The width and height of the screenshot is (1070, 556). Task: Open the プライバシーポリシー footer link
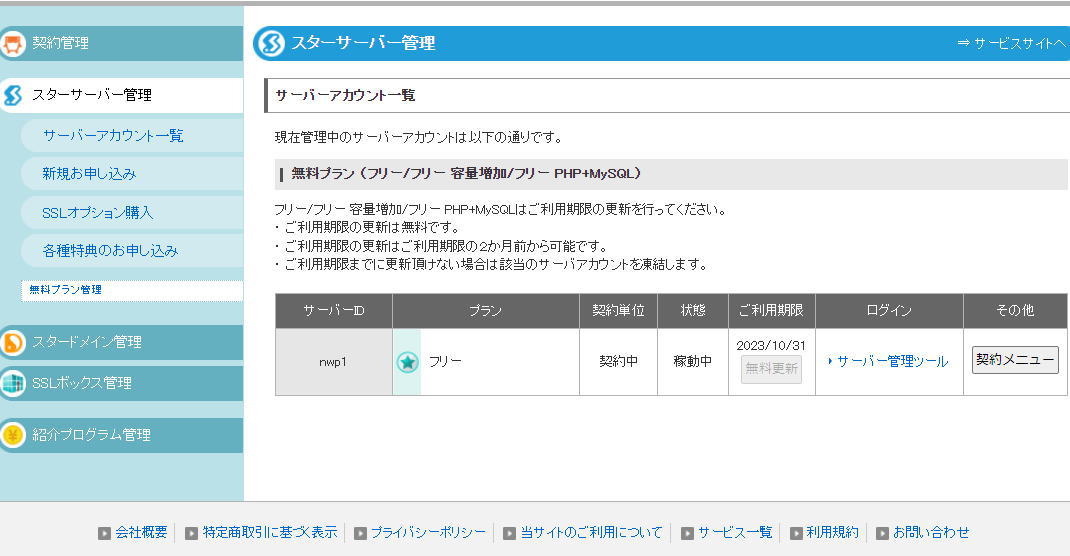[427, 533]
